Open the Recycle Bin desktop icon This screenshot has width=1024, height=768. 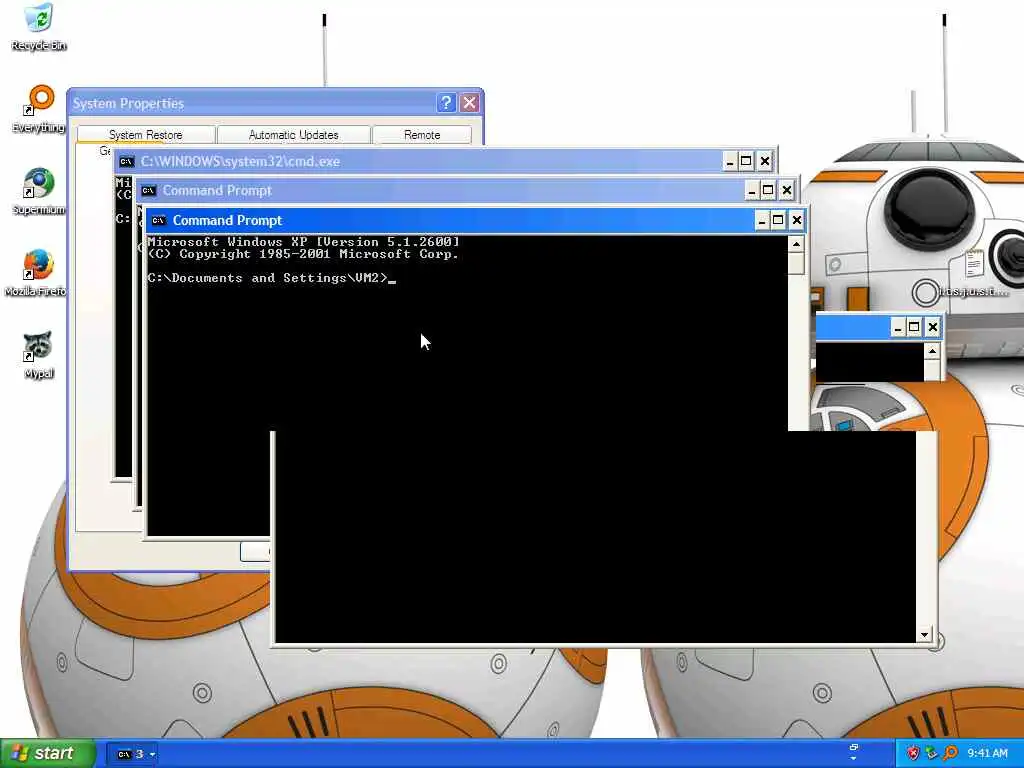(x=39, y=26)
